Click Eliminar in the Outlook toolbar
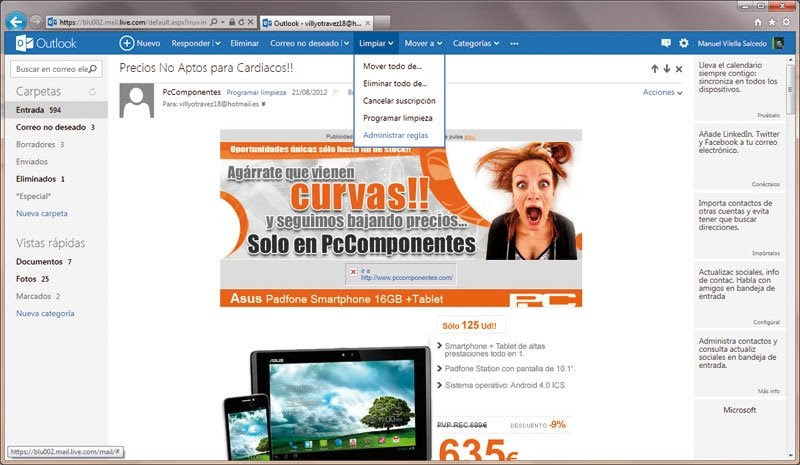The width and height of the screenshot is (800, 465). (x=244, y=43)
